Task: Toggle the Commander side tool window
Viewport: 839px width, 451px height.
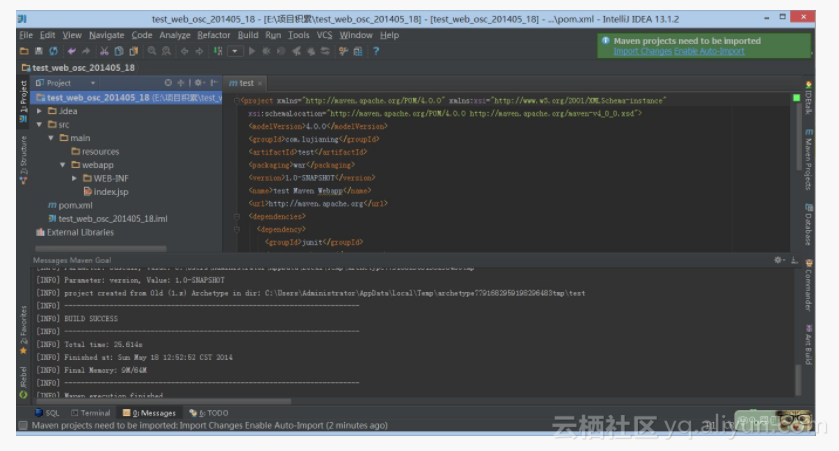Action: pyautogui.click(x=809, y=286)
